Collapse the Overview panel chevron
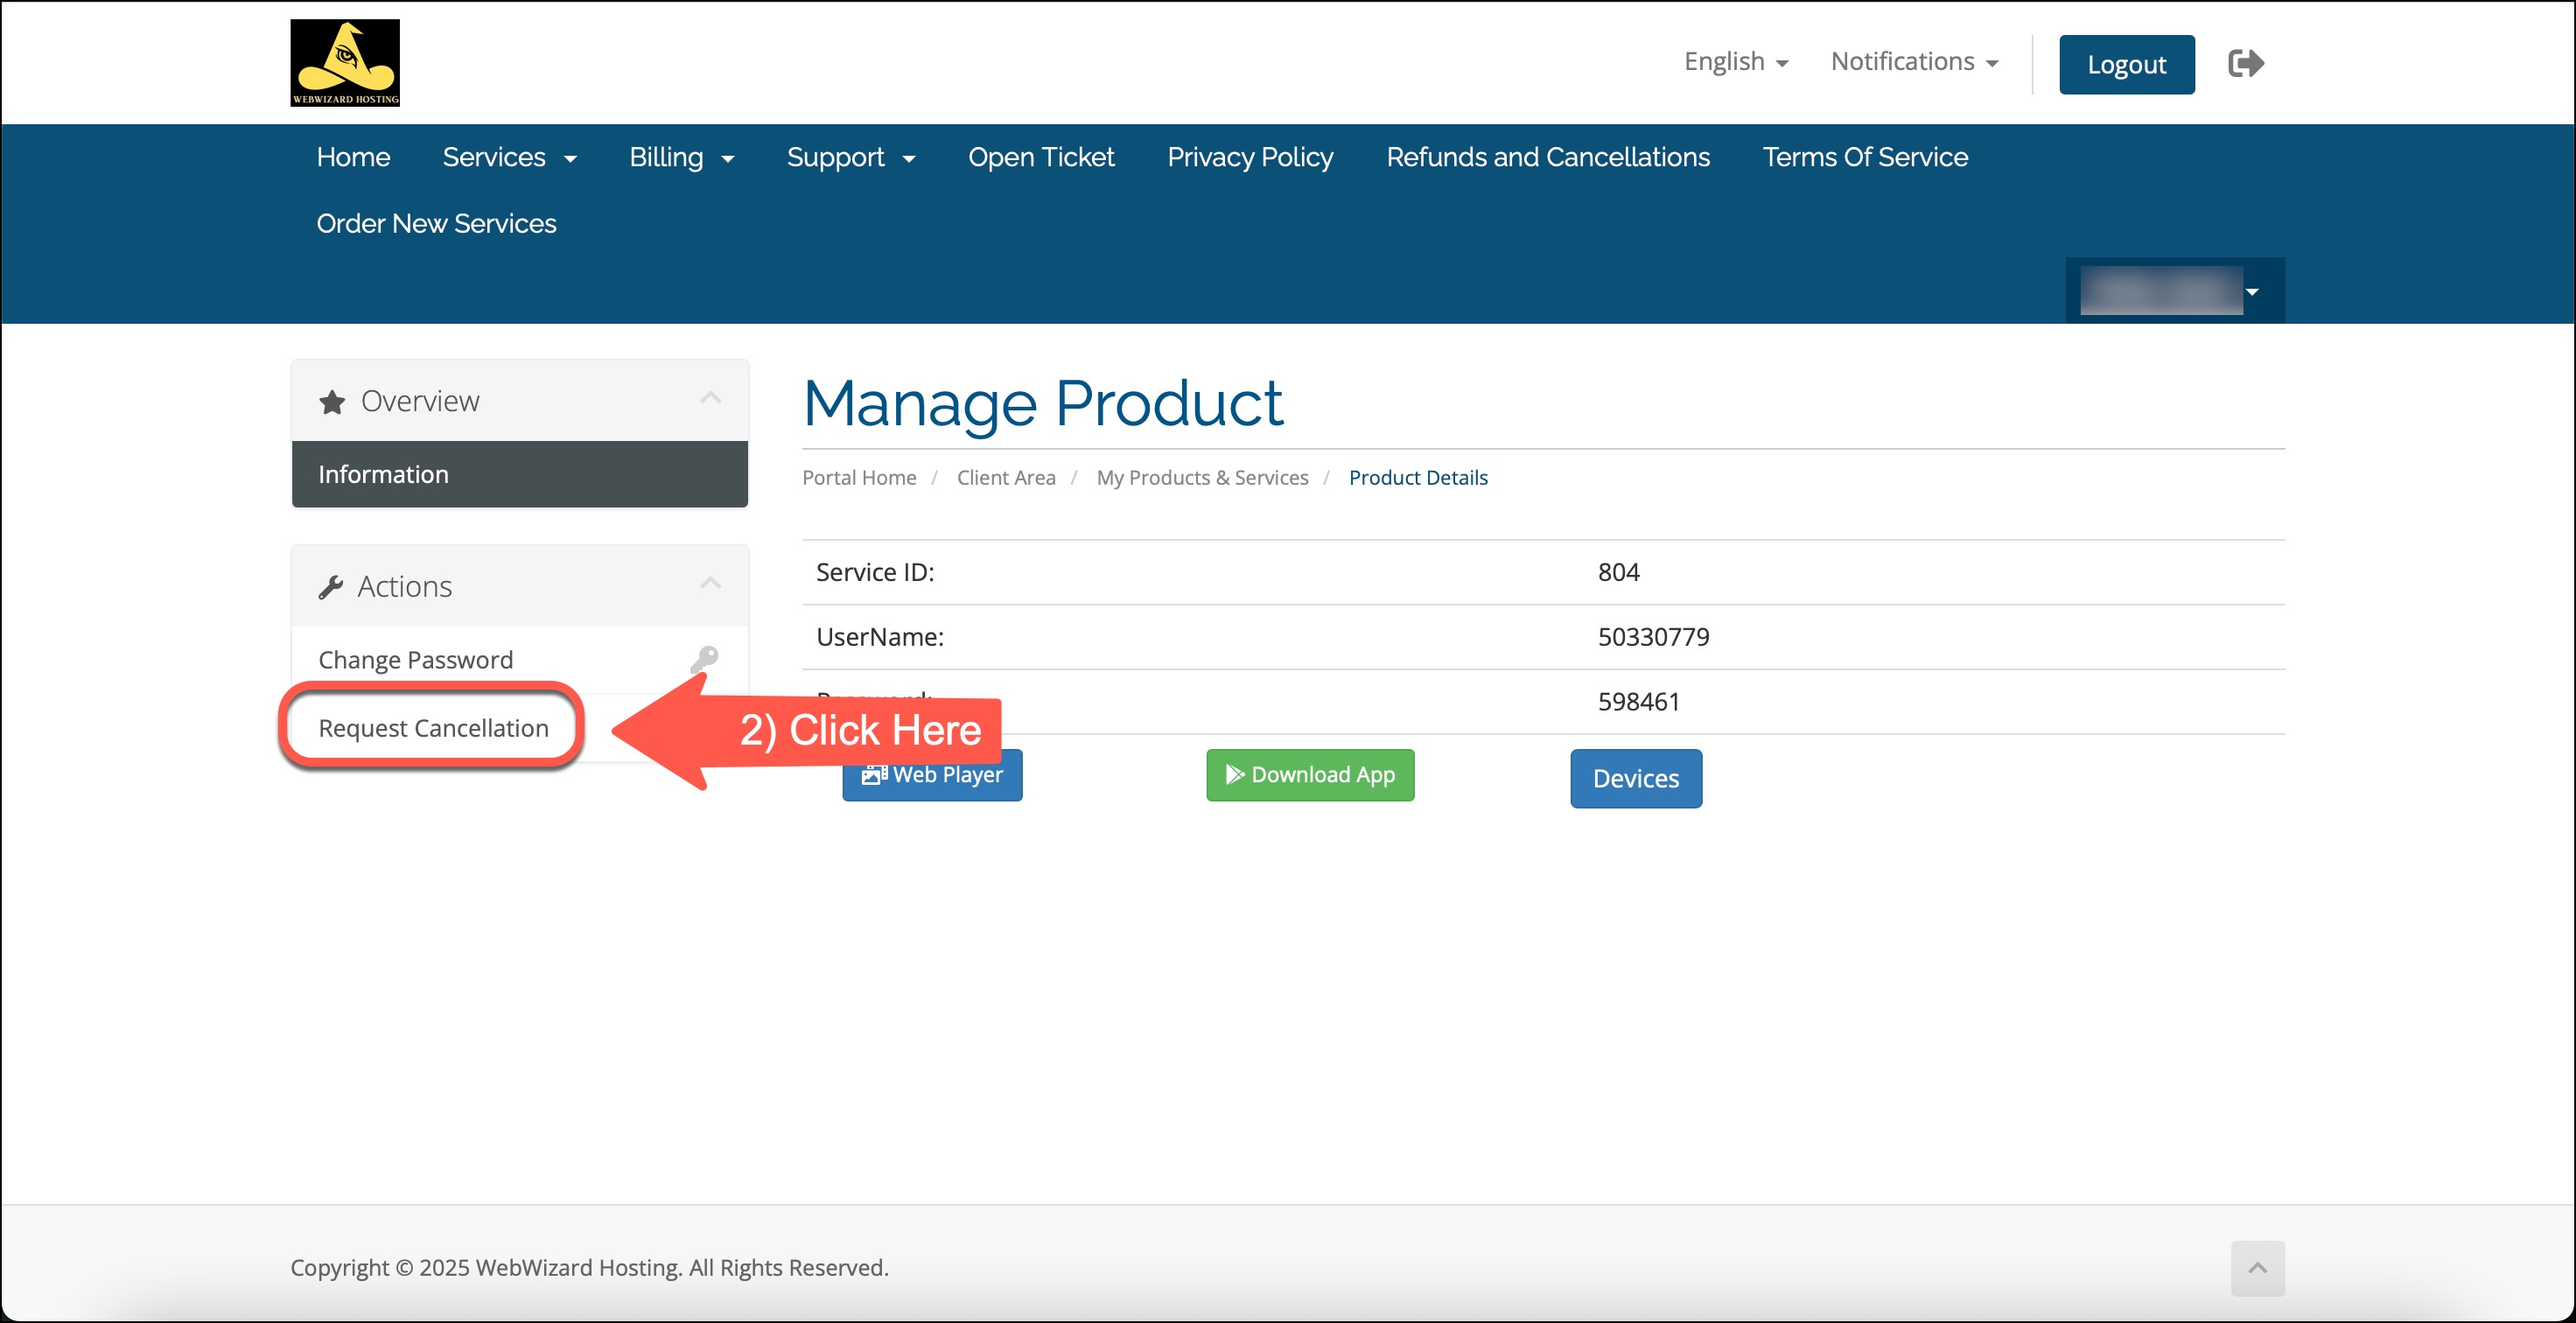Viewport: 2576px width, 1323px height. coord(710,398)
